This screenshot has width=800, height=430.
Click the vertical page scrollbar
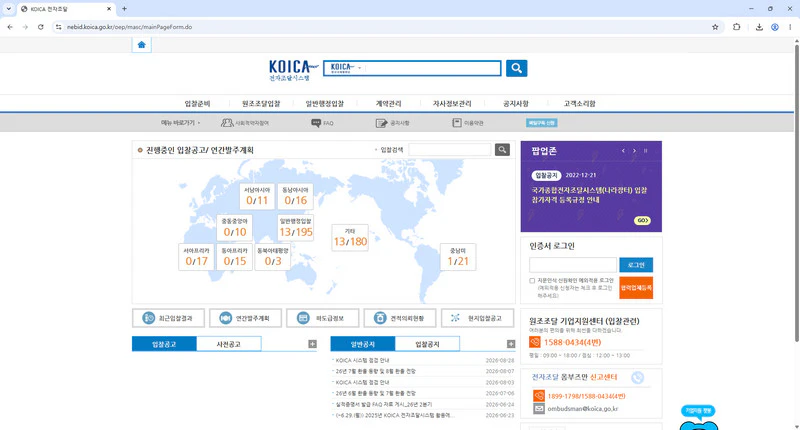pos(796,194)
